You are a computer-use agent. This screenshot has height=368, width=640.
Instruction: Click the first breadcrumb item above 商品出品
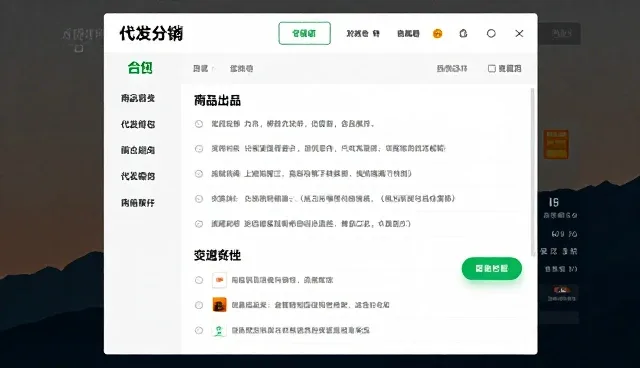tap(200, 69)
